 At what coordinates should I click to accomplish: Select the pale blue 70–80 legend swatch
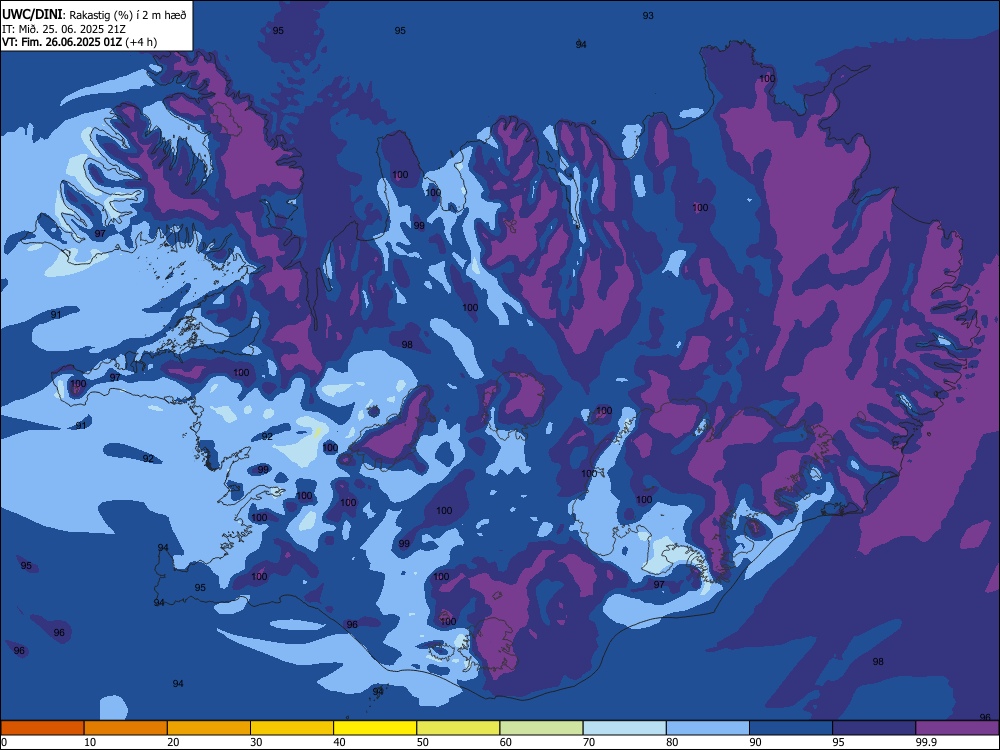(x=624, y=728)
